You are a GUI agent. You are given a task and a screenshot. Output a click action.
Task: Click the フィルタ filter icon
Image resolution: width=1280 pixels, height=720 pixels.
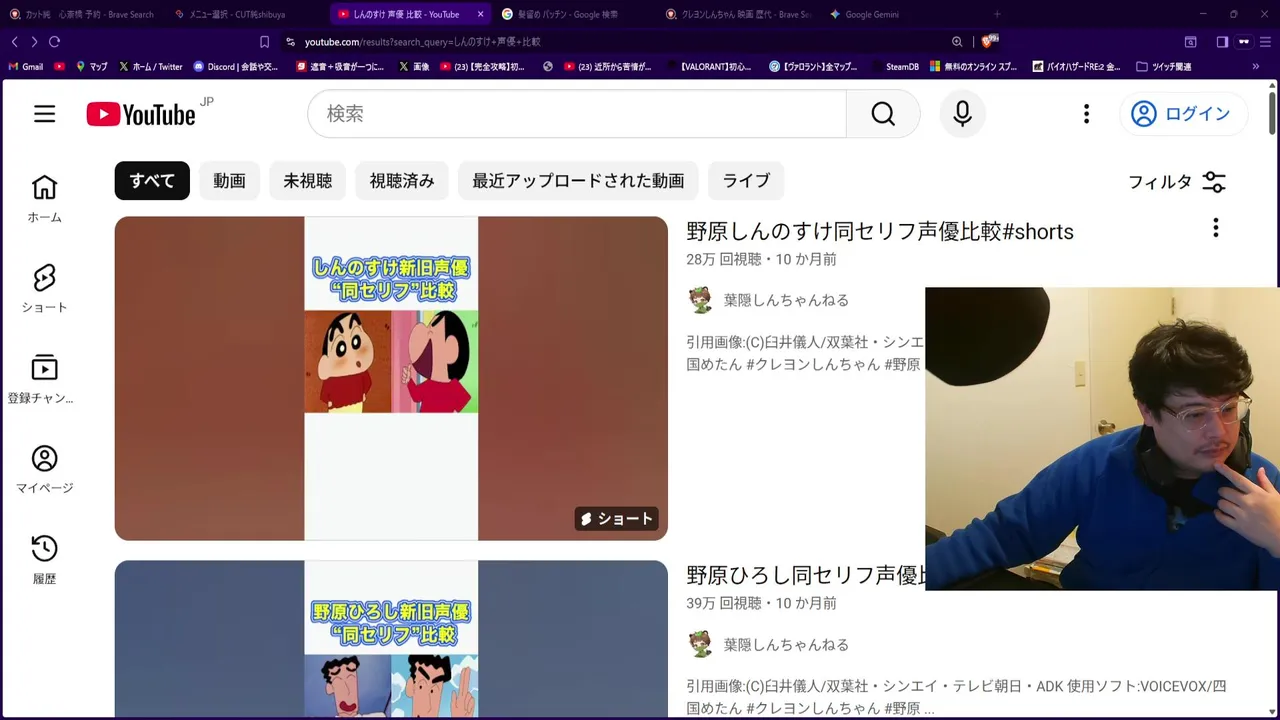tap(1214, 182)
